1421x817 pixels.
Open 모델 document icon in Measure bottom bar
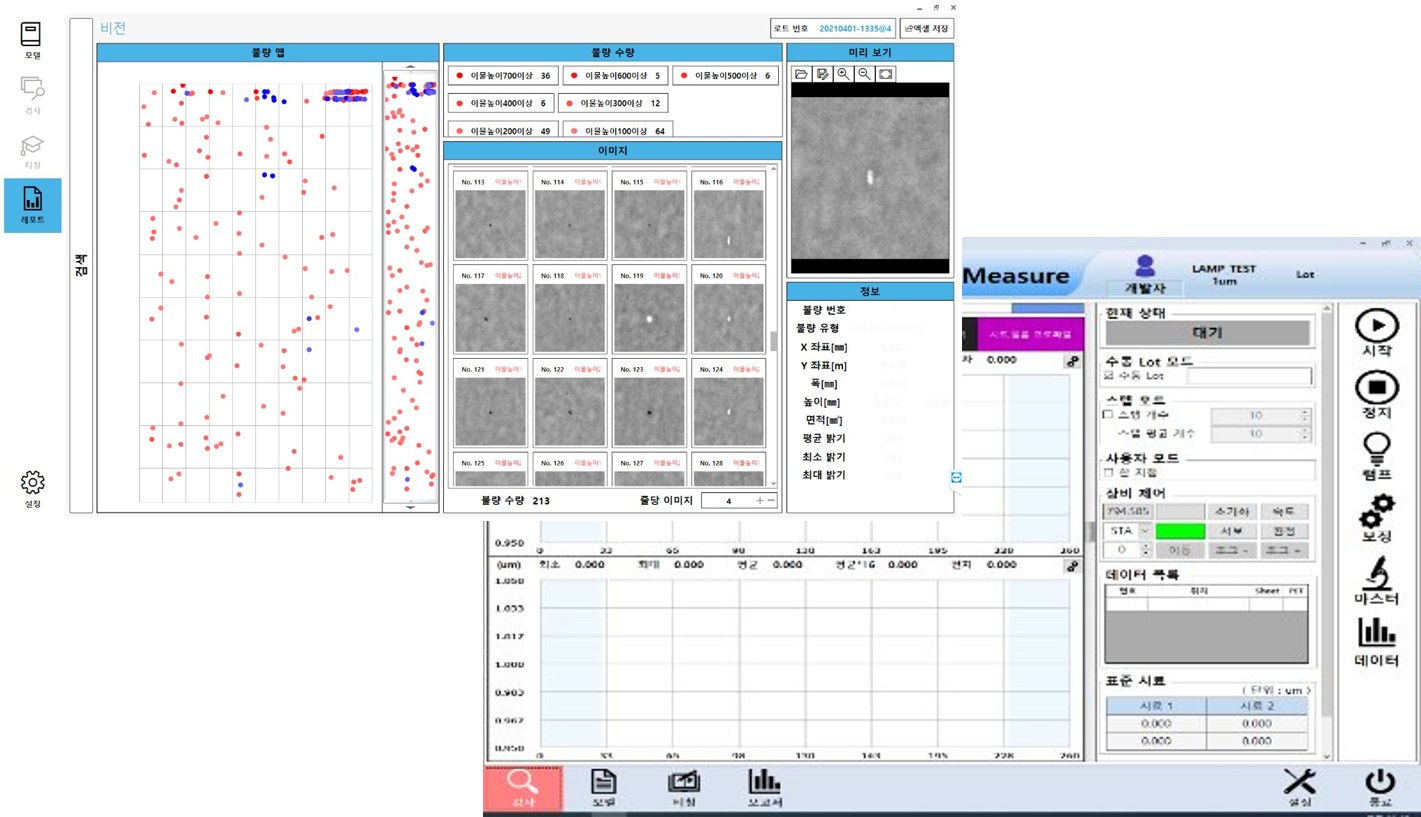click(x=603, y=788)
